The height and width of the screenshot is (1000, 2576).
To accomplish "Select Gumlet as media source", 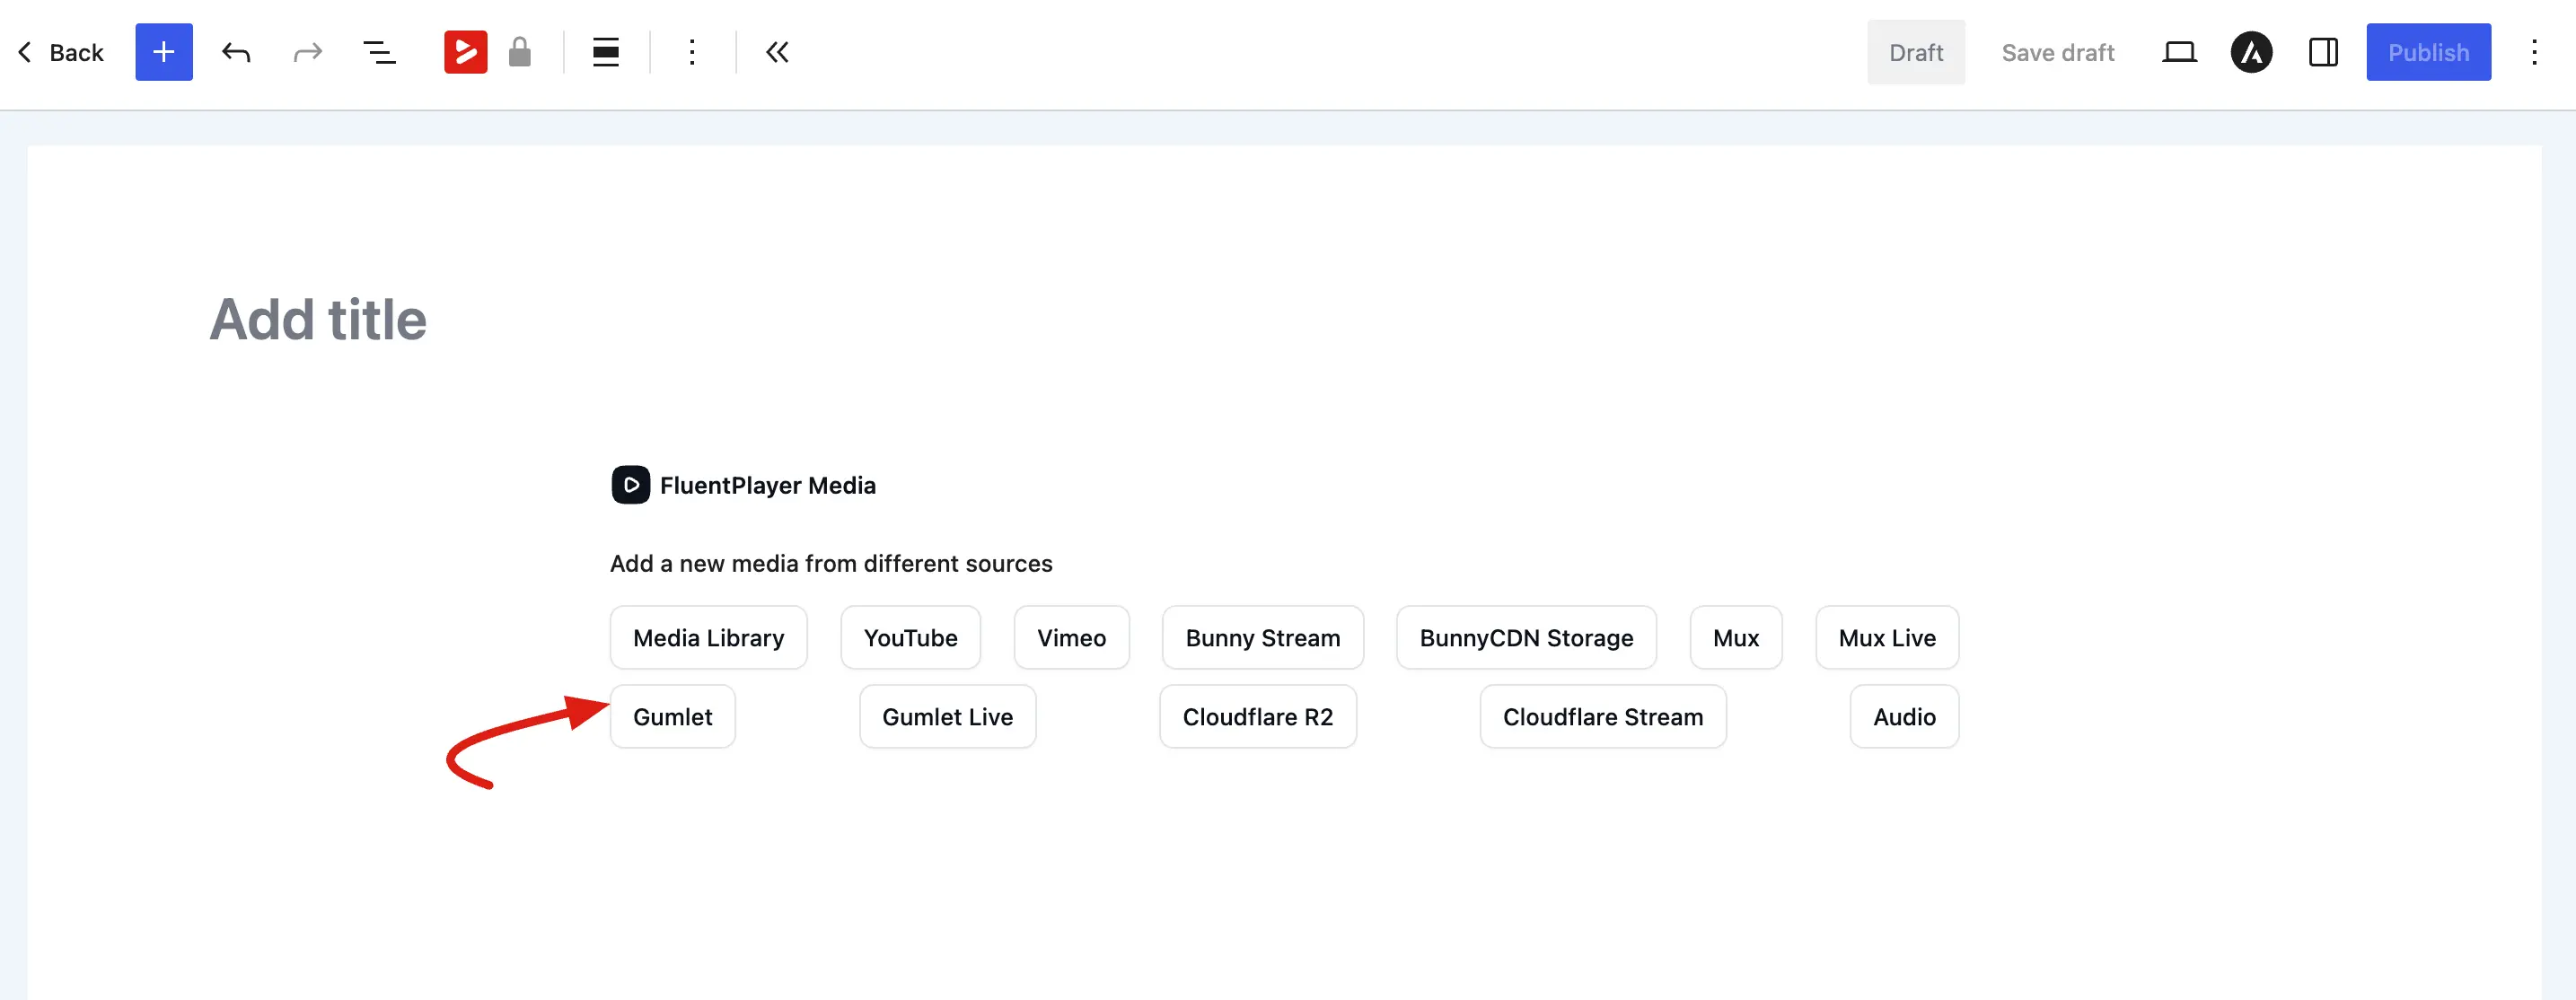I will click(x=673, y=716).
